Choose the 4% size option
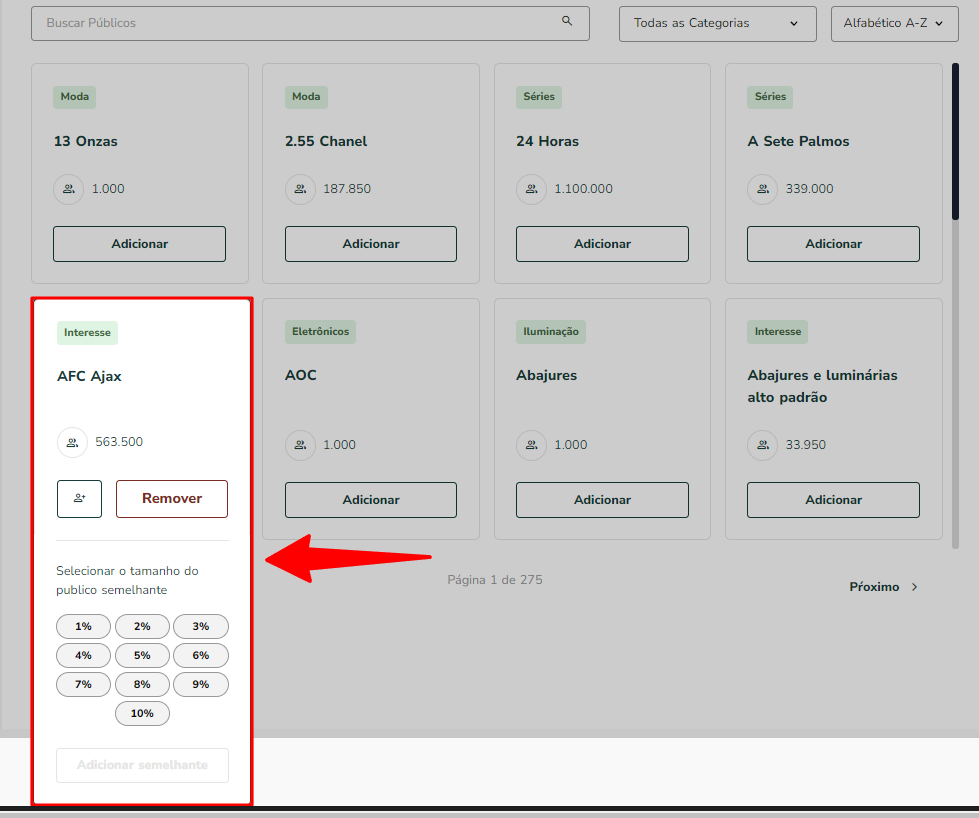Image resolution: width=979 pixels, height=818 pixels. [83, 656]
